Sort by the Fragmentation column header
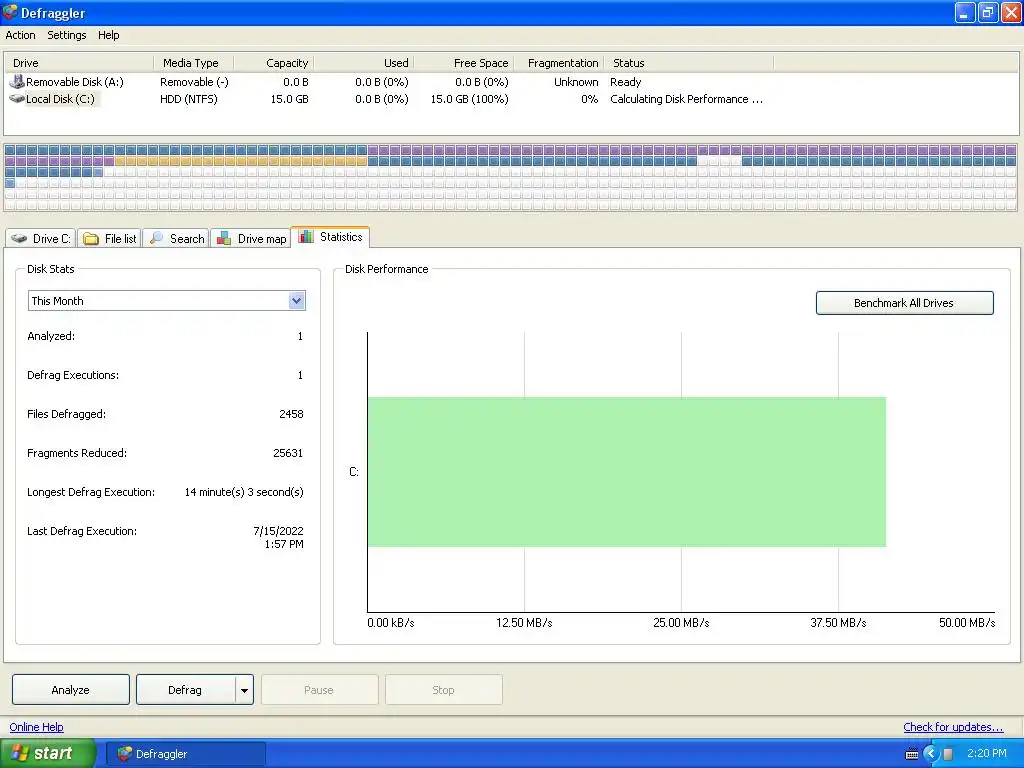Screen dimensions: 1024x768 (x=559, y=63)
